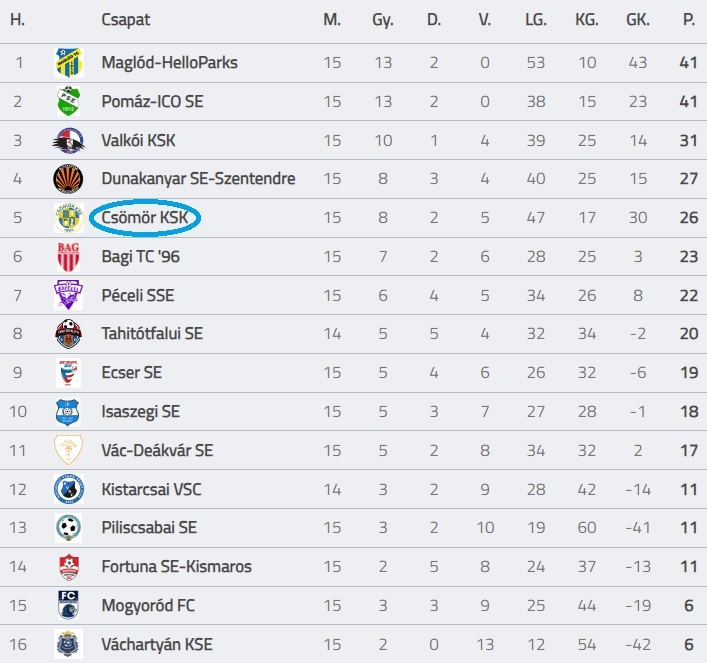Click the Mogyoród FC club crest
The width and height of the screenshot is (707, 663).
68,606
